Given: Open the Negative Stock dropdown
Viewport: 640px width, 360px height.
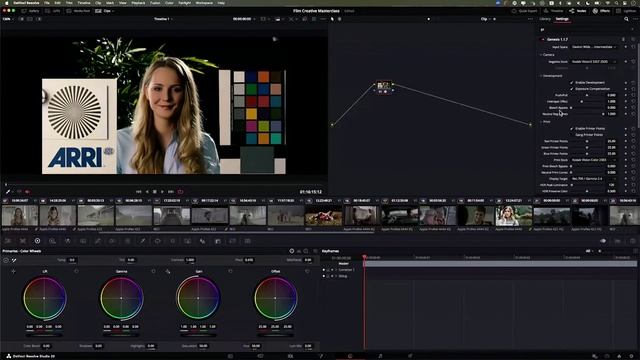Looking at the screenshot, I should (x=594, y=62).
